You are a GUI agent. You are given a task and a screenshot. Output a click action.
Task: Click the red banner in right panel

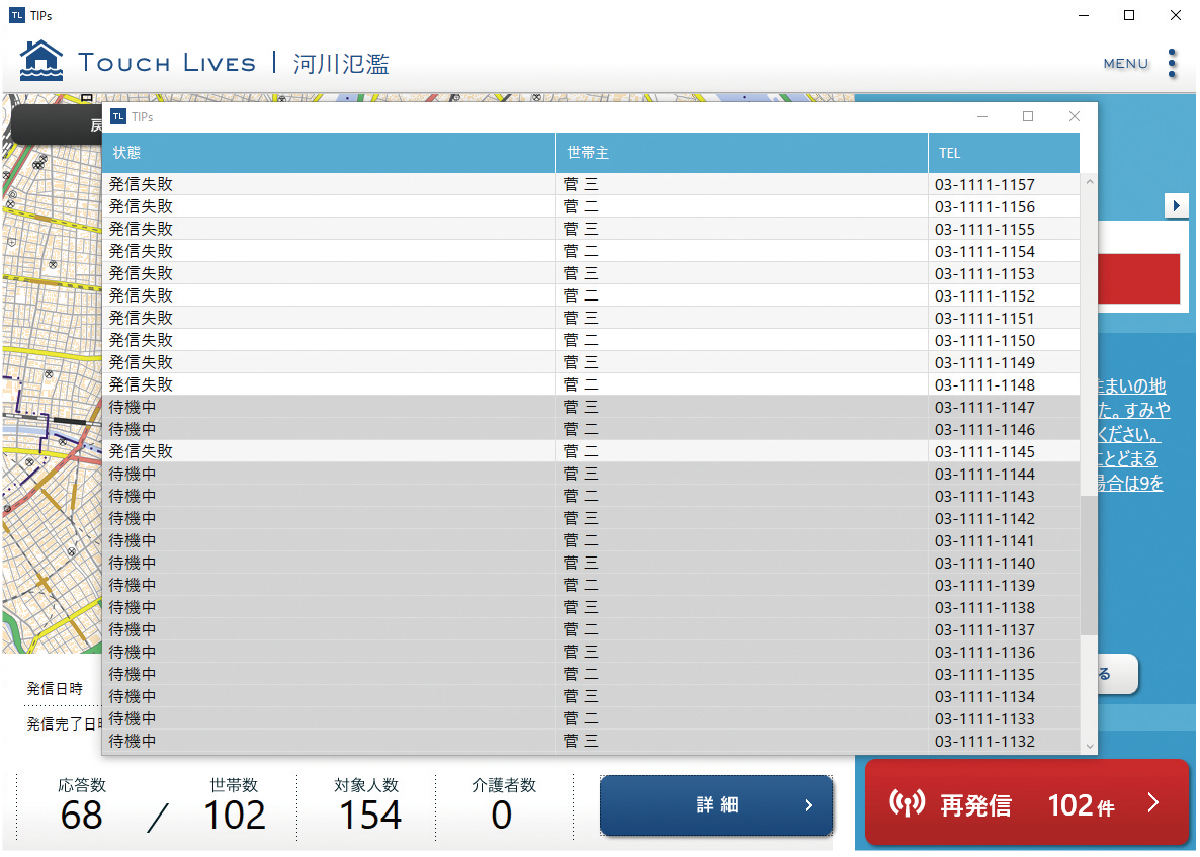[x=1139, y=279]
